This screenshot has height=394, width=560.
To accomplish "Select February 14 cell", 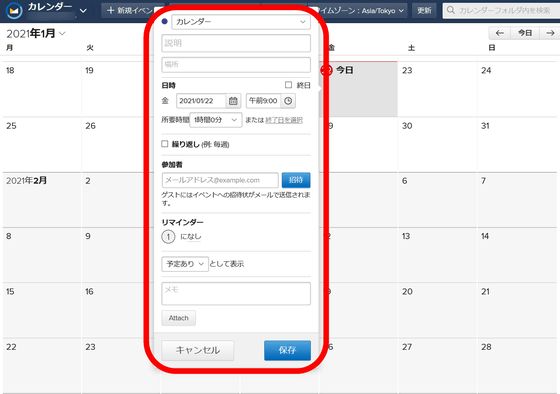I will tap(517, 255).
